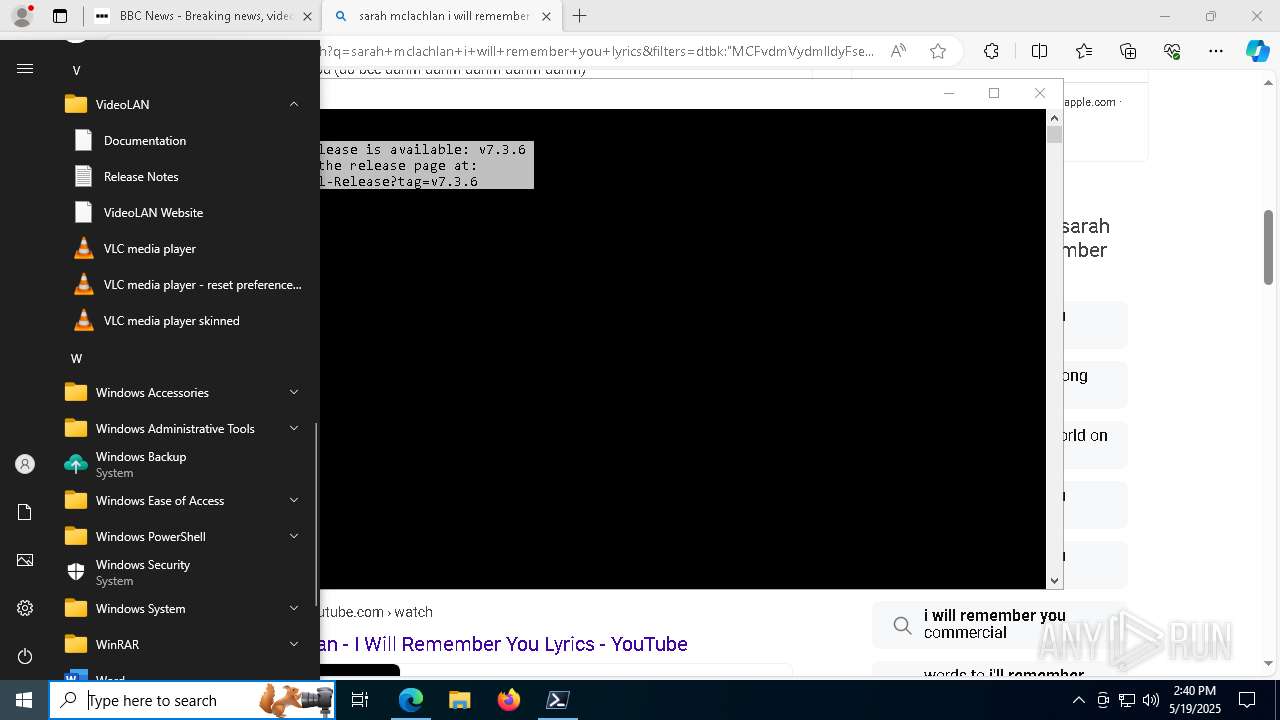Open a new Edge tab

click(x=579, y=16)
